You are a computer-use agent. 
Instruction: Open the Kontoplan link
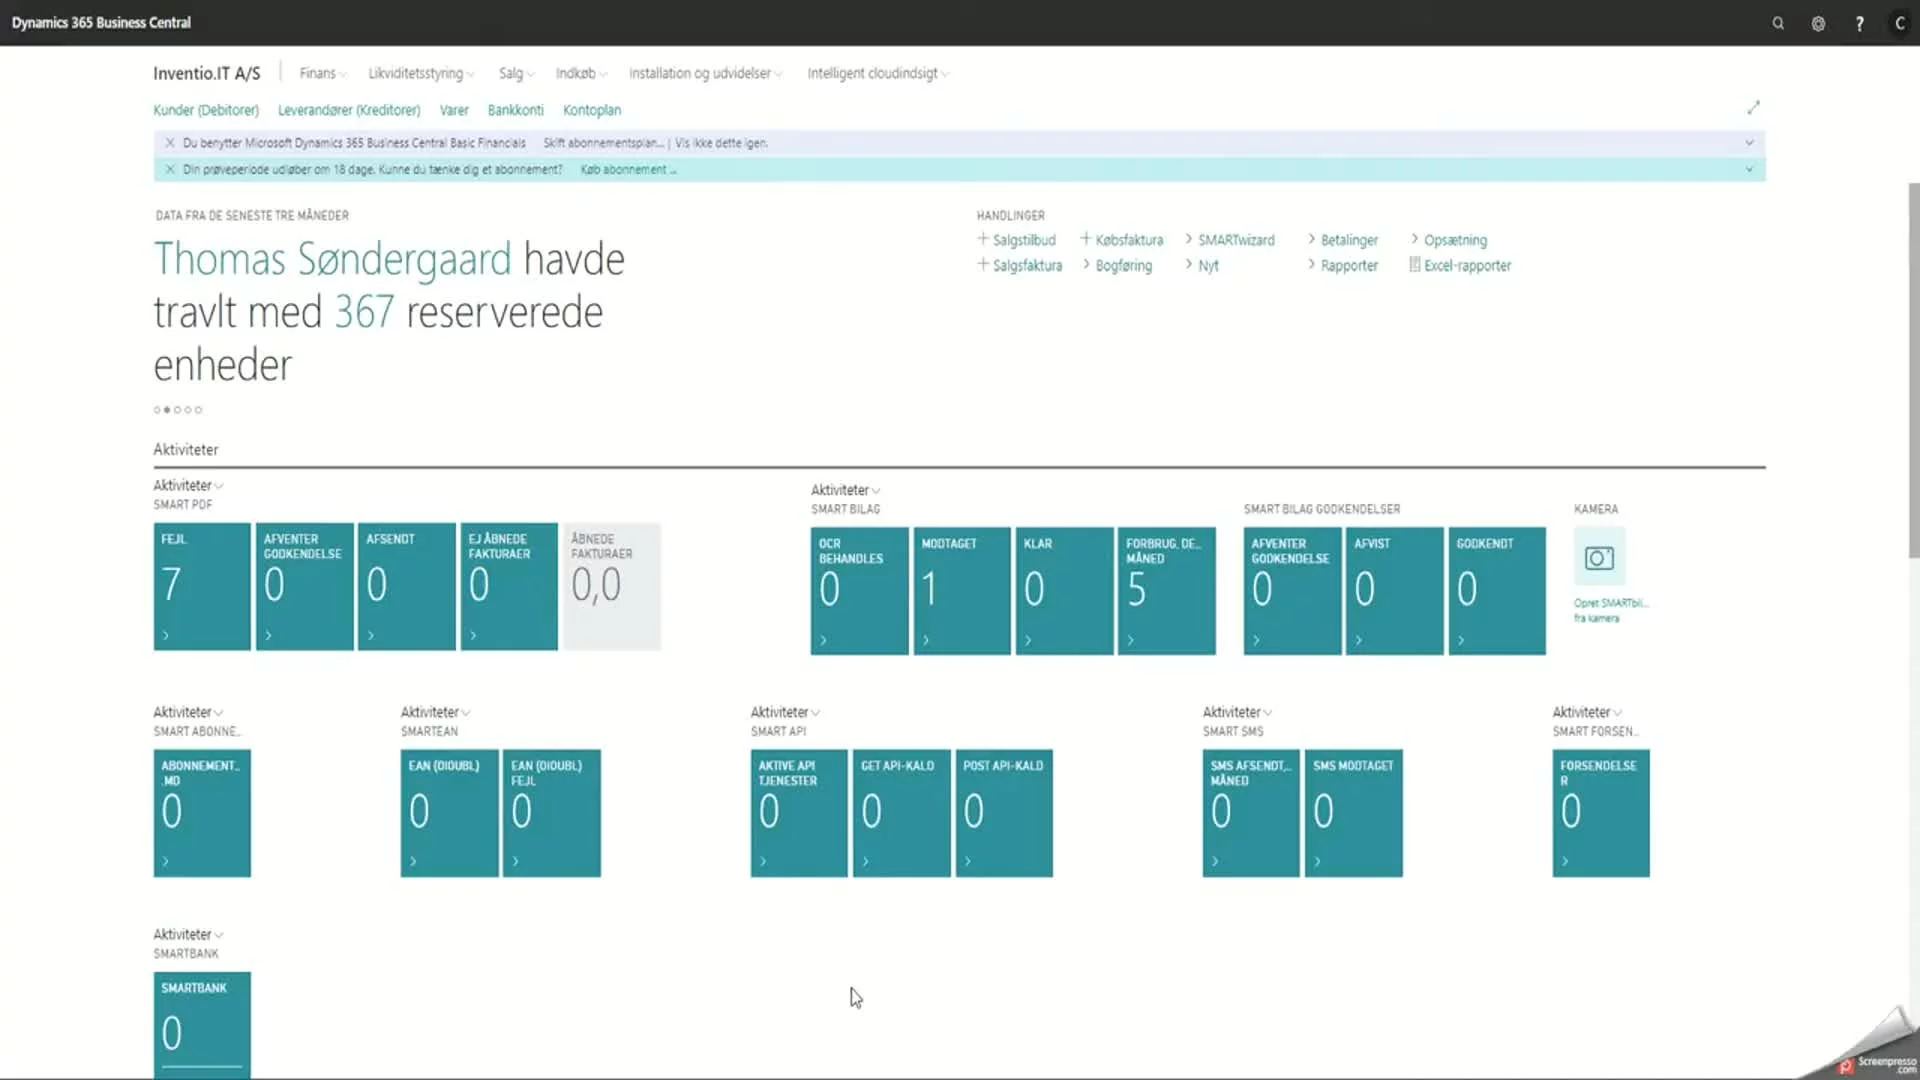(592, 110)
